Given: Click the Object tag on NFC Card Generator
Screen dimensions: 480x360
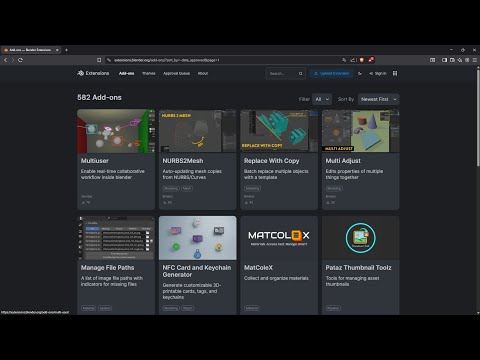Looking at the screenshot, I should click(x=188, y=308).
